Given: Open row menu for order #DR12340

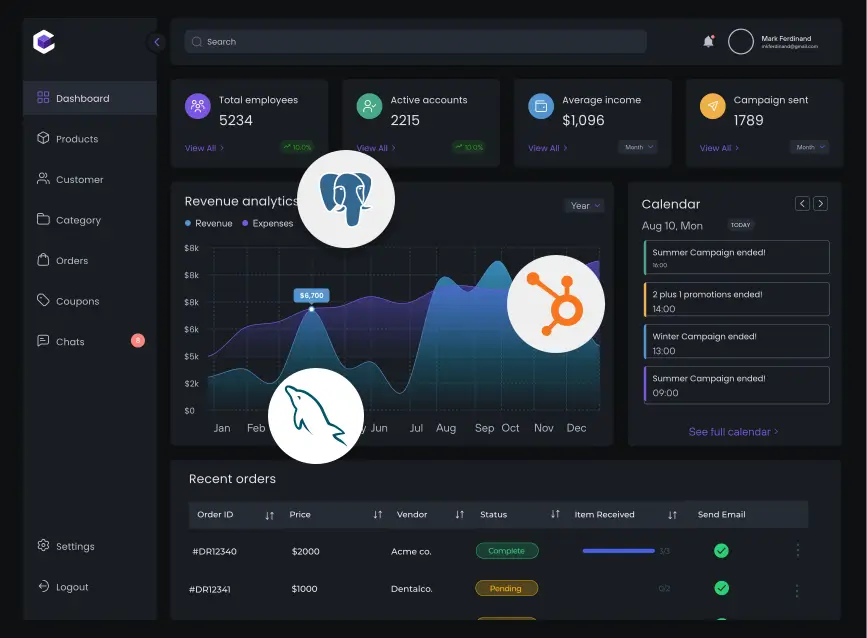Looking at the screenshot, I should pos(797,551).
